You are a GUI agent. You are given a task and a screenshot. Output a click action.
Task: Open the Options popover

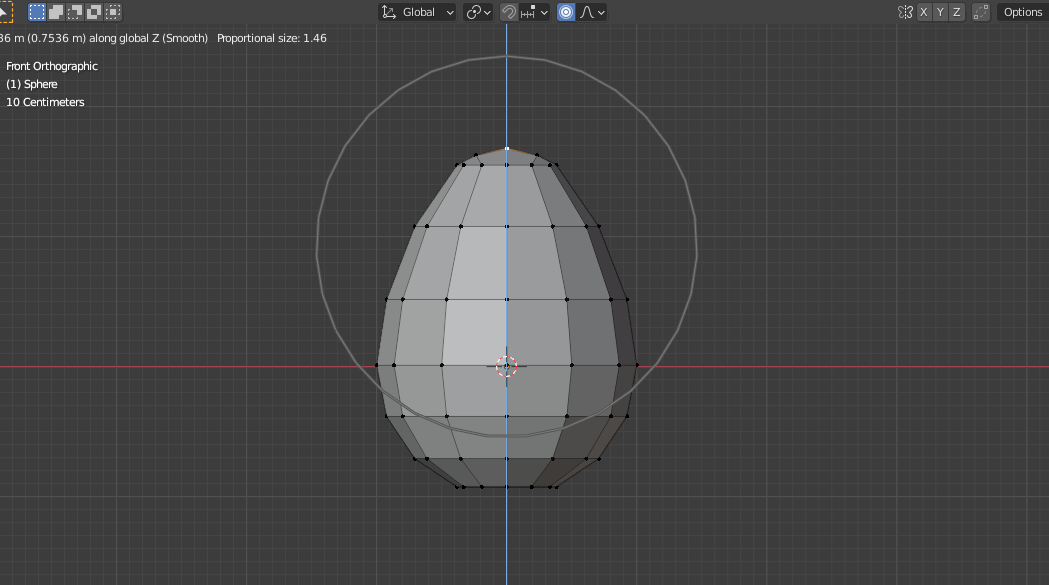(x=1022, y=12)
